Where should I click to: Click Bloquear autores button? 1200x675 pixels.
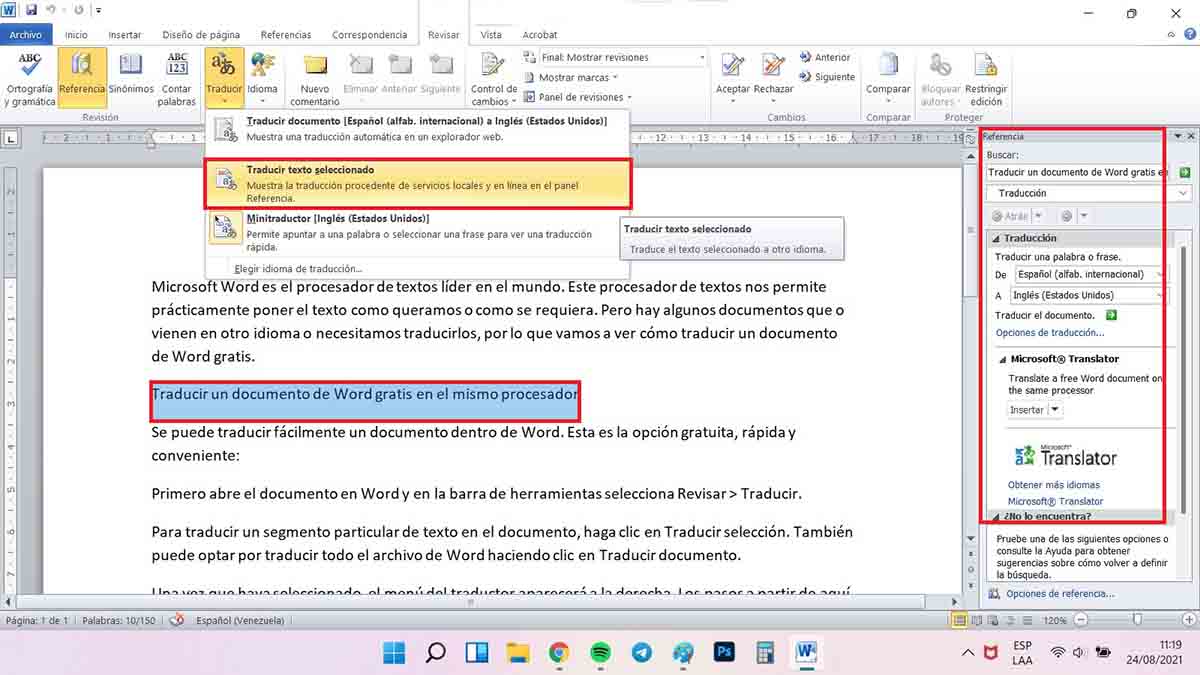click(x=940, y=78)
